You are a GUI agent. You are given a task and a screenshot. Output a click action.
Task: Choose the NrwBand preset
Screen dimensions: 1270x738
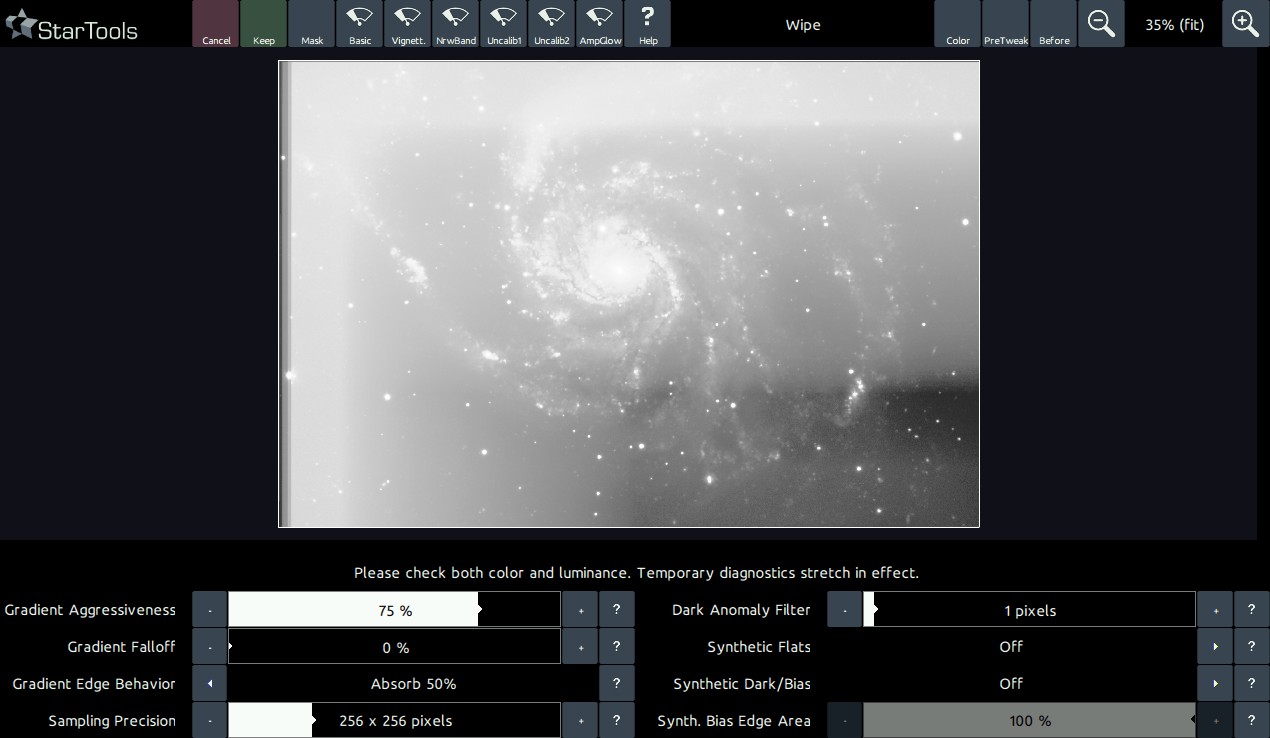(455, 24)
